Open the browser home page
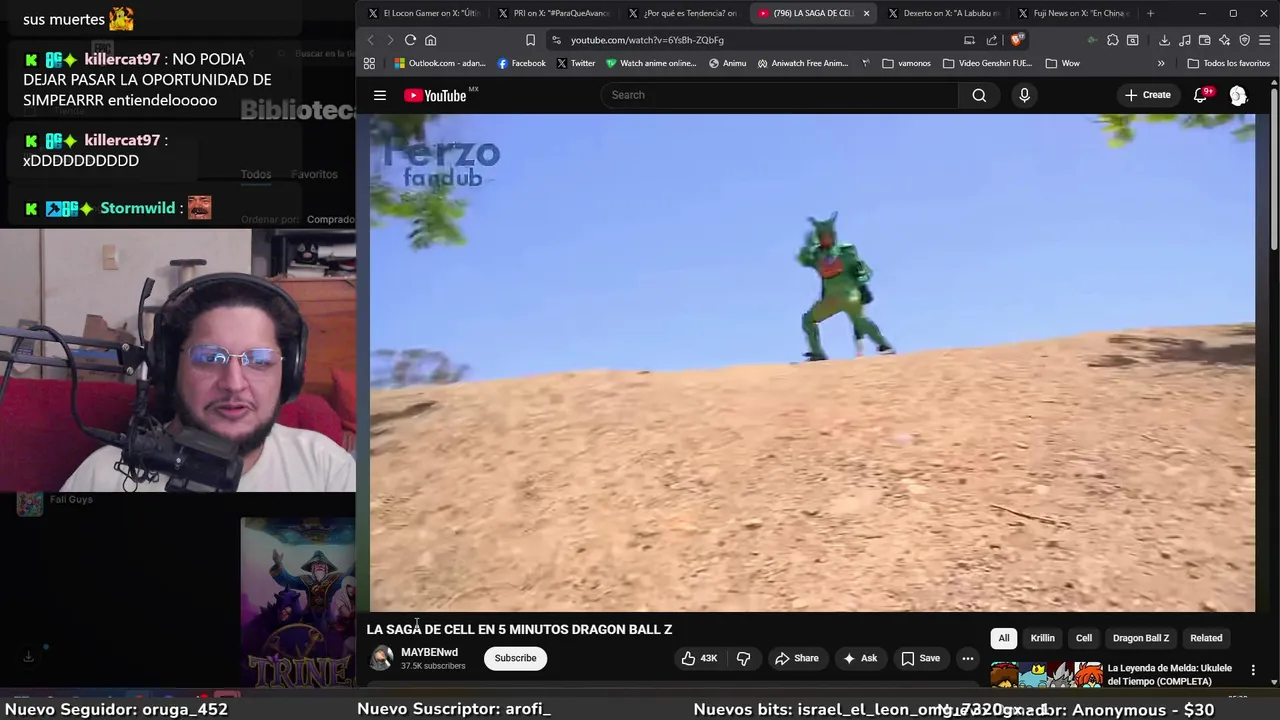 click(430, 40)
